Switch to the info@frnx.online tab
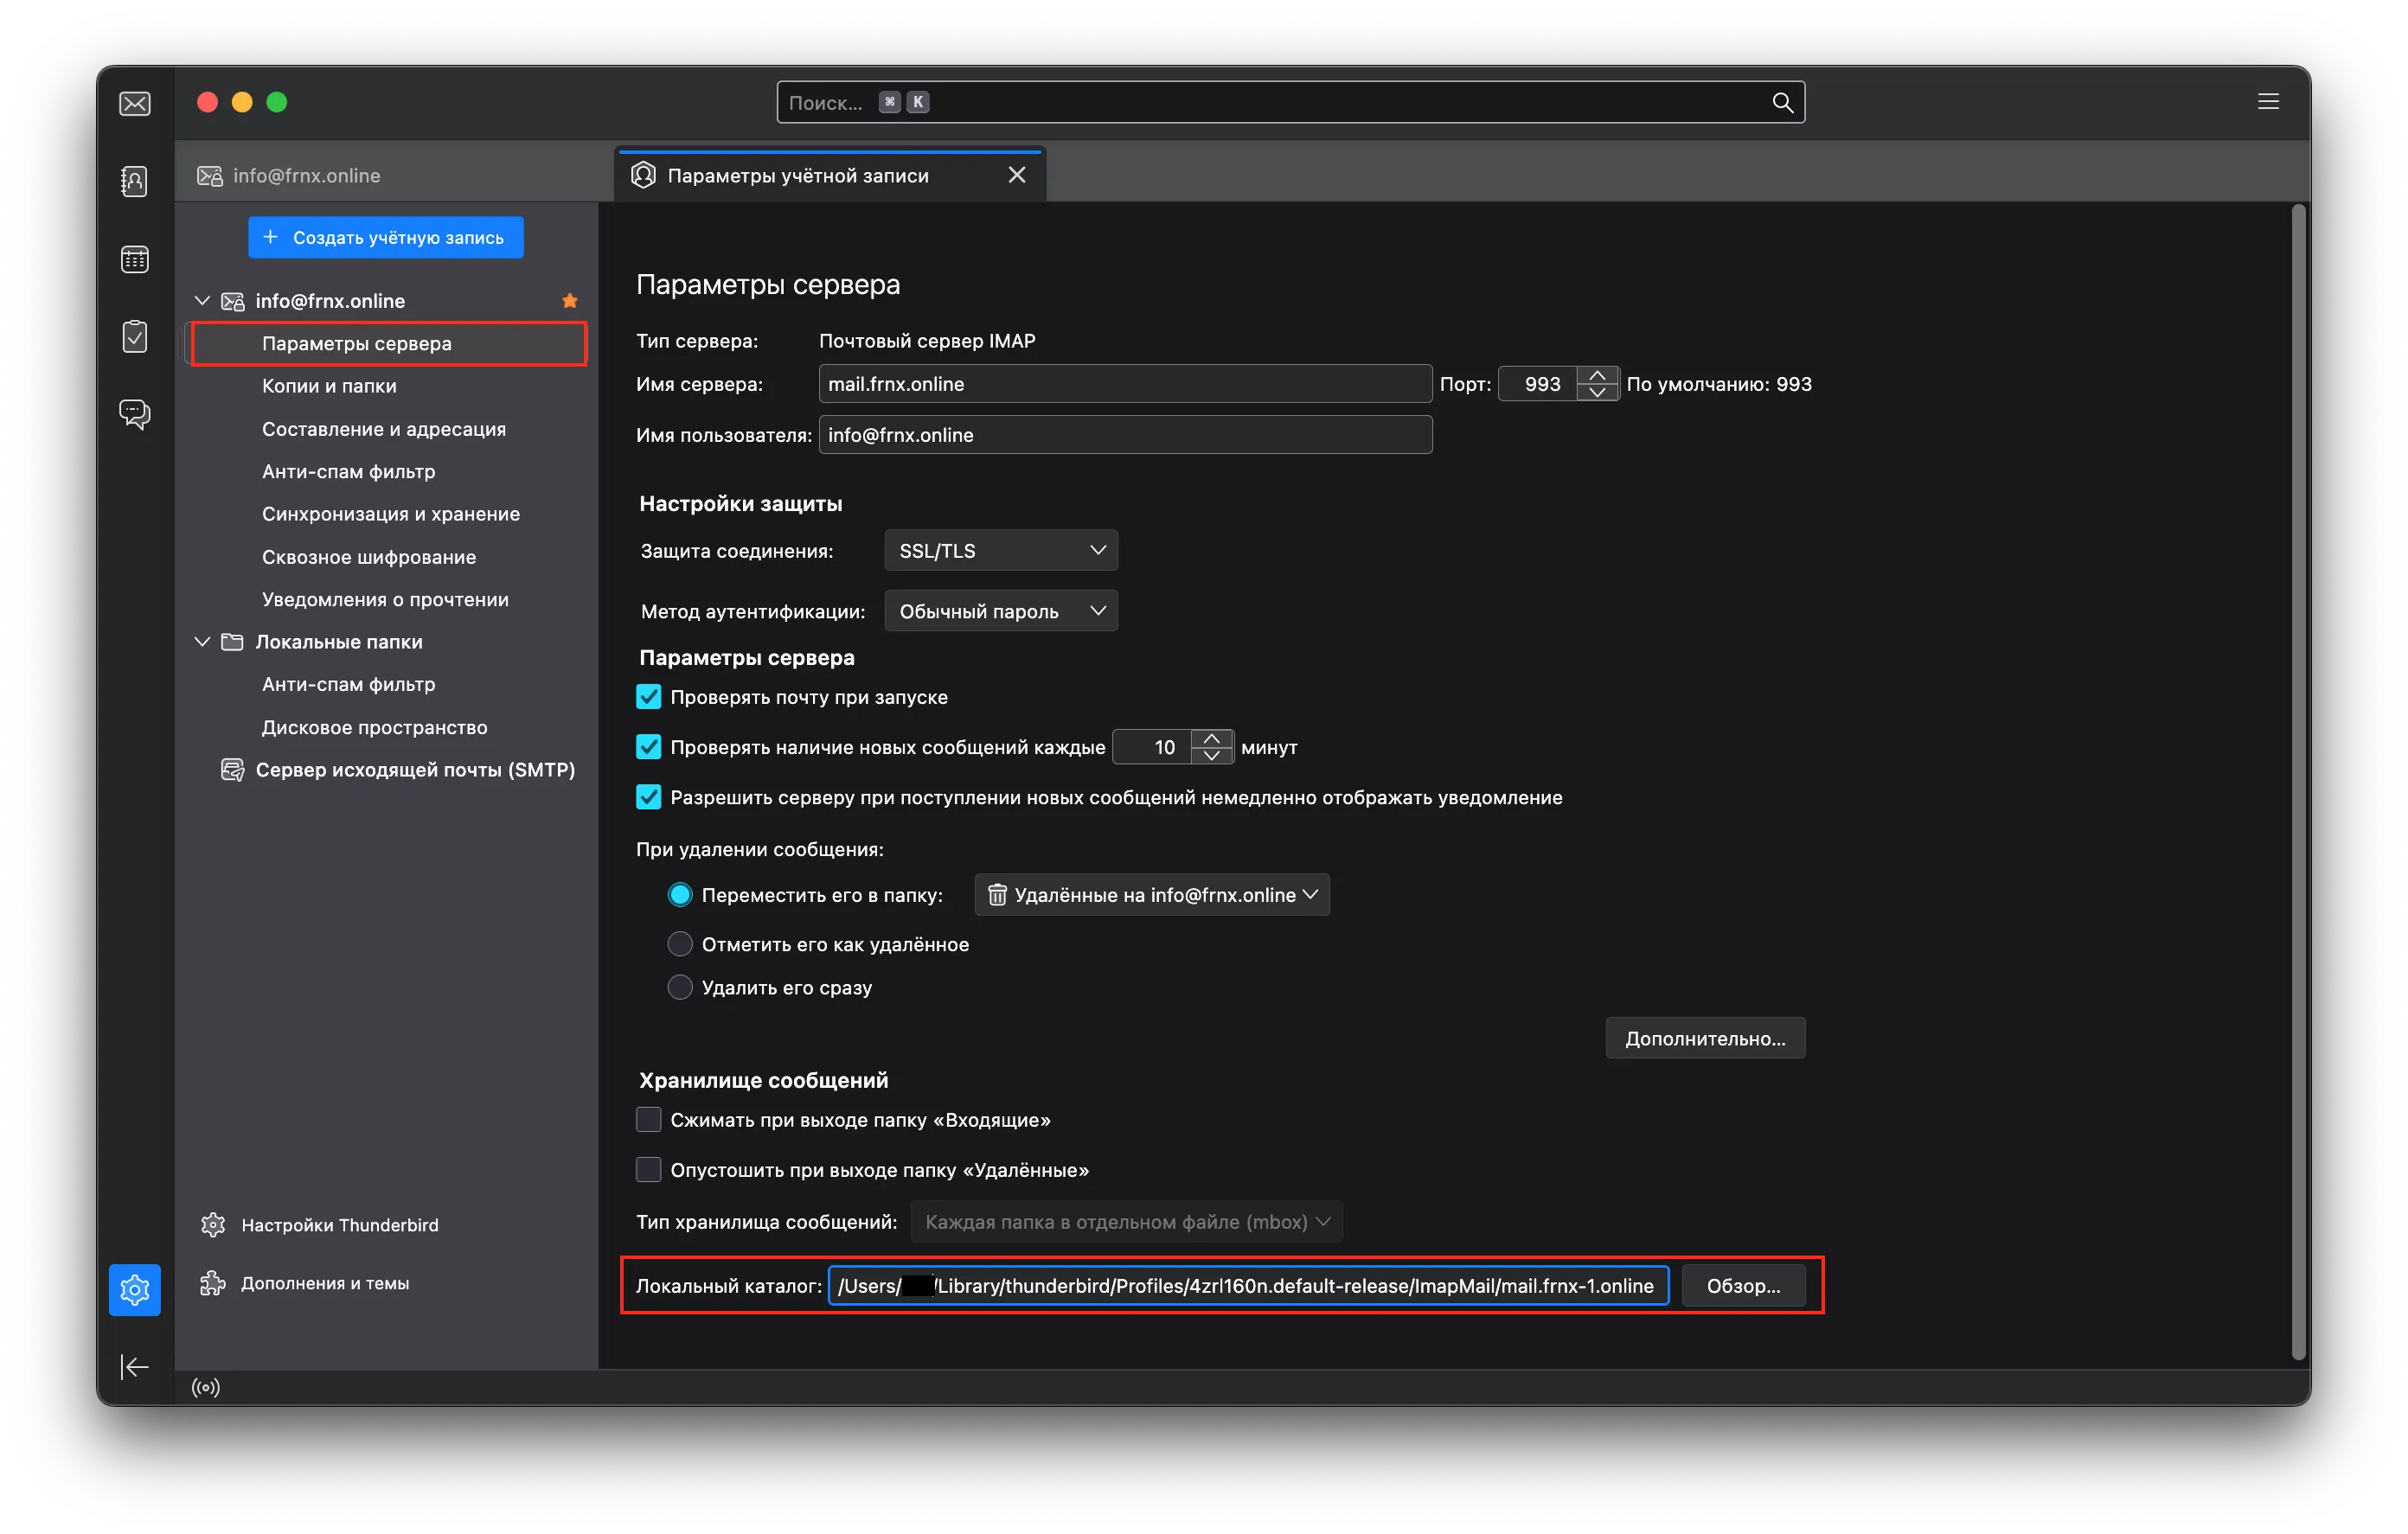This screenshot has height=1534, width=2408. 306,176
